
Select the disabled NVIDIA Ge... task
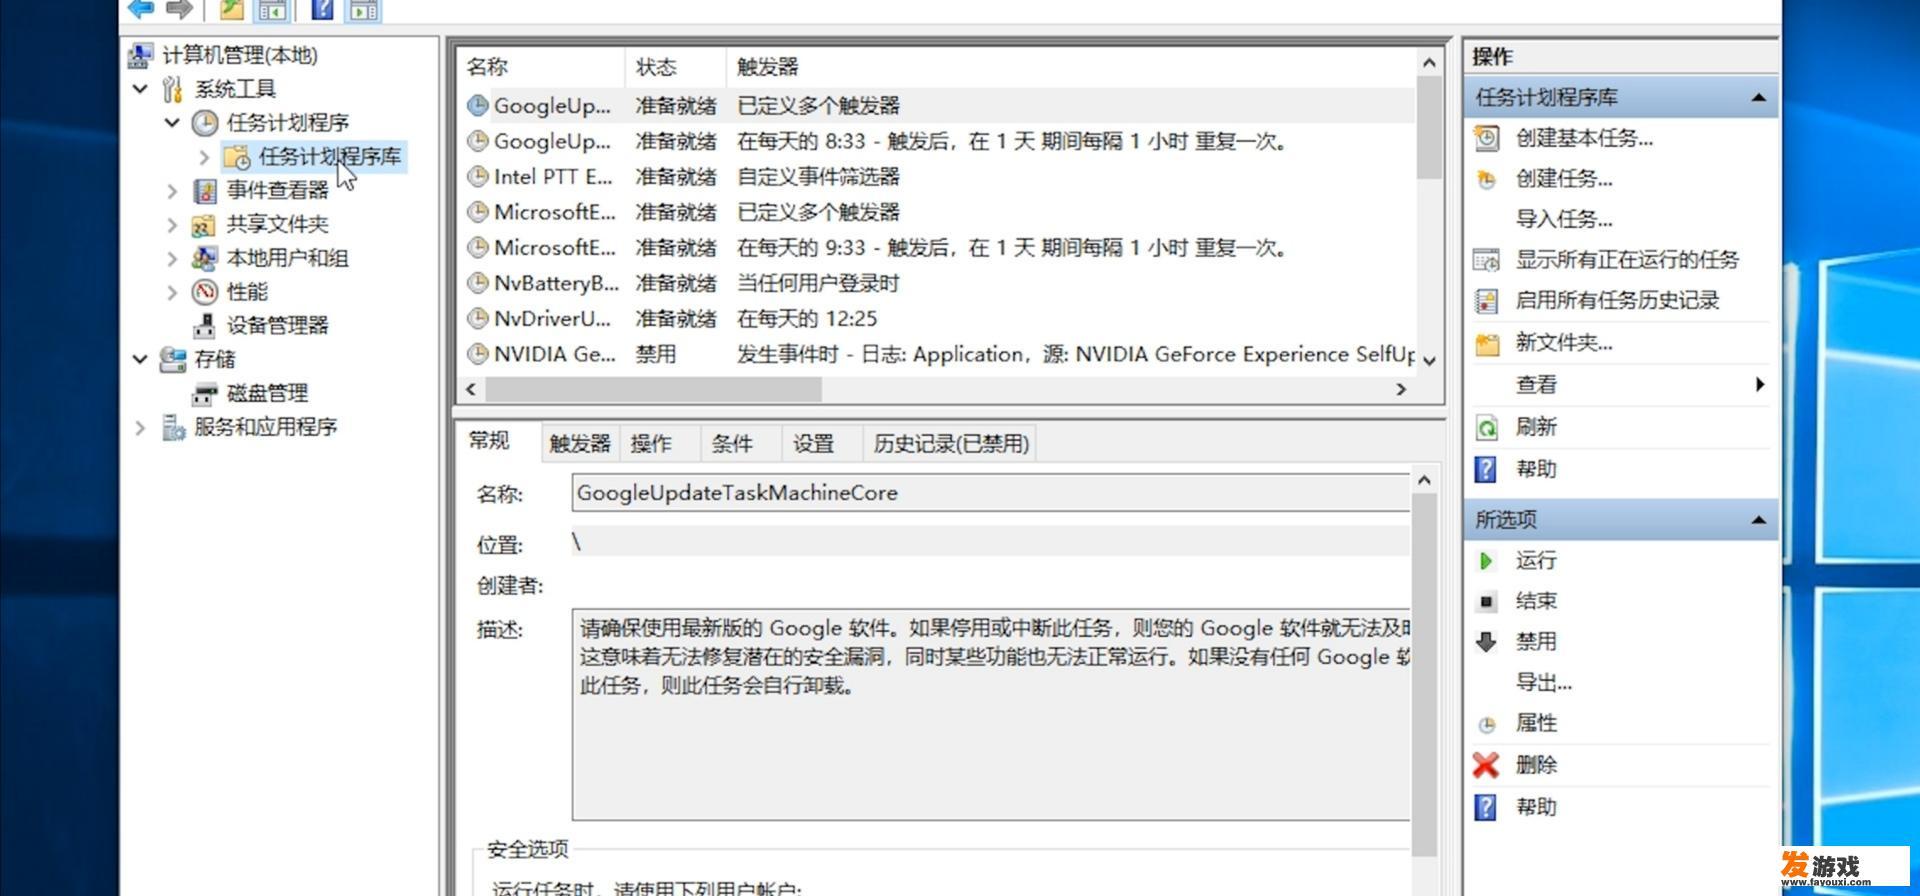click(x=938, y=354)
